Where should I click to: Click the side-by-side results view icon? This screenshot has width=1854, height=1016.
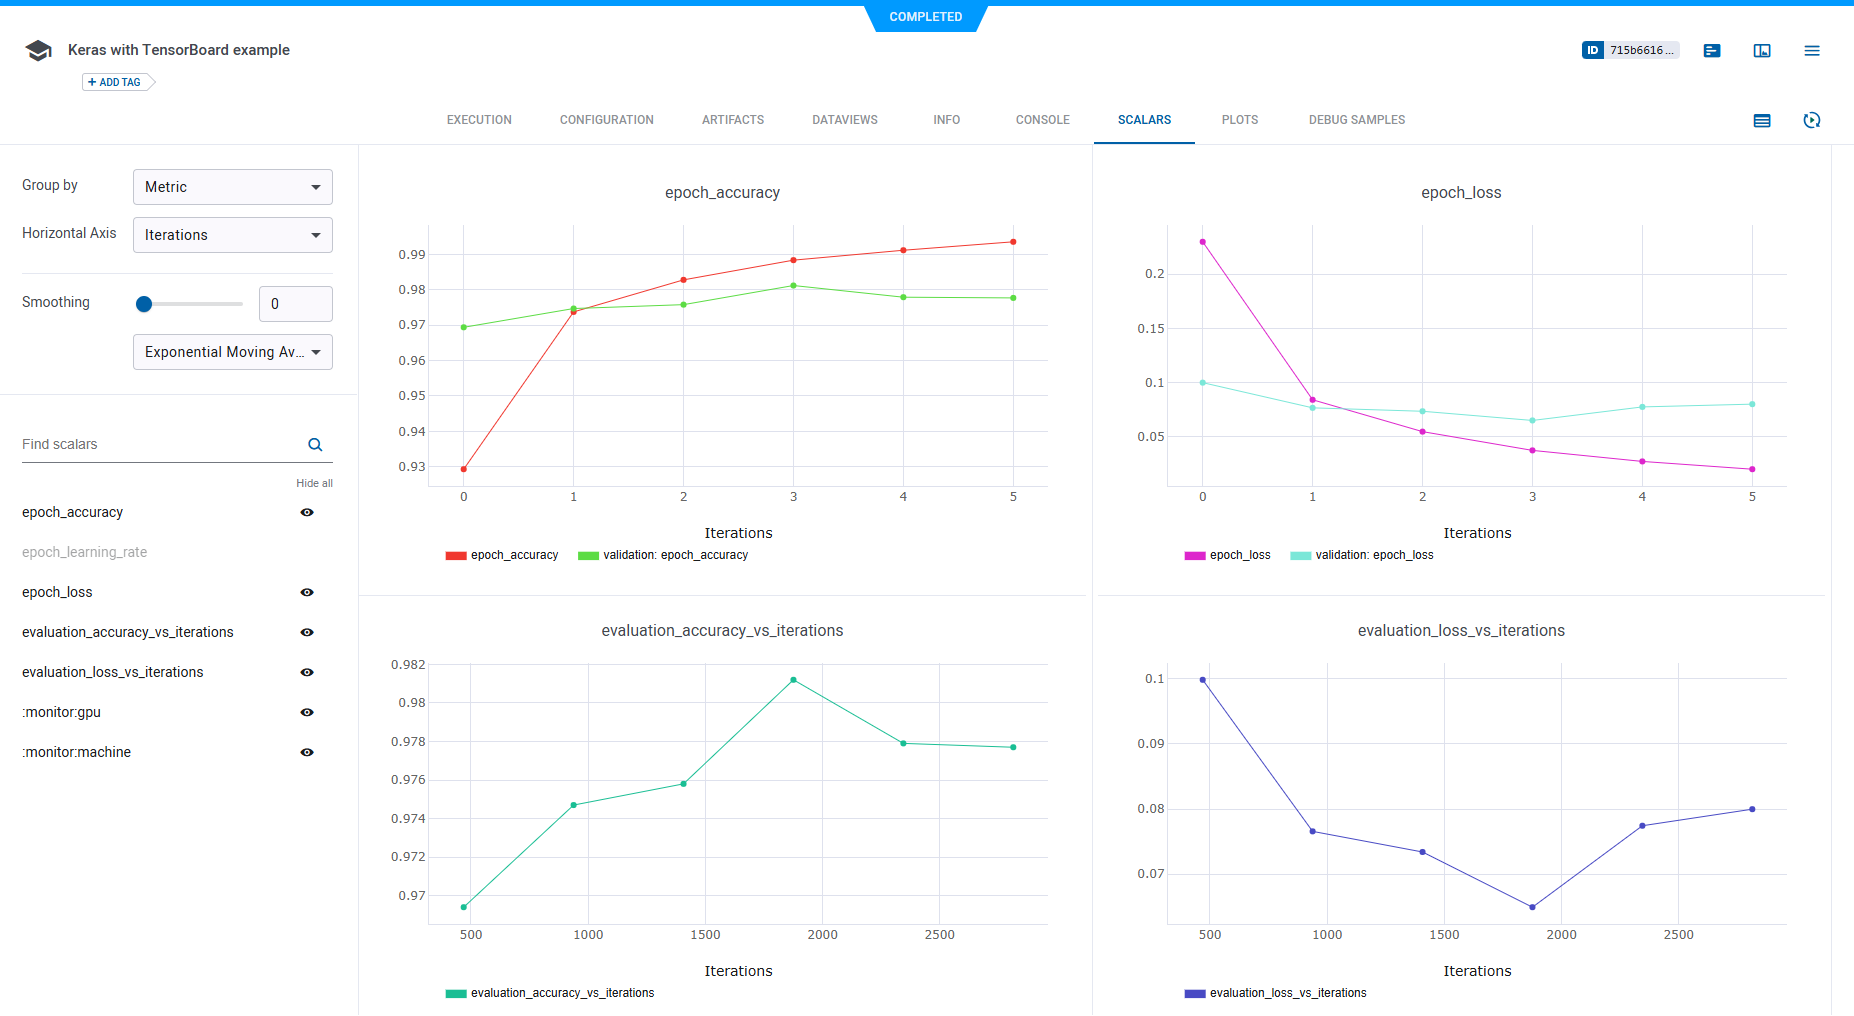coord(1762,50)
